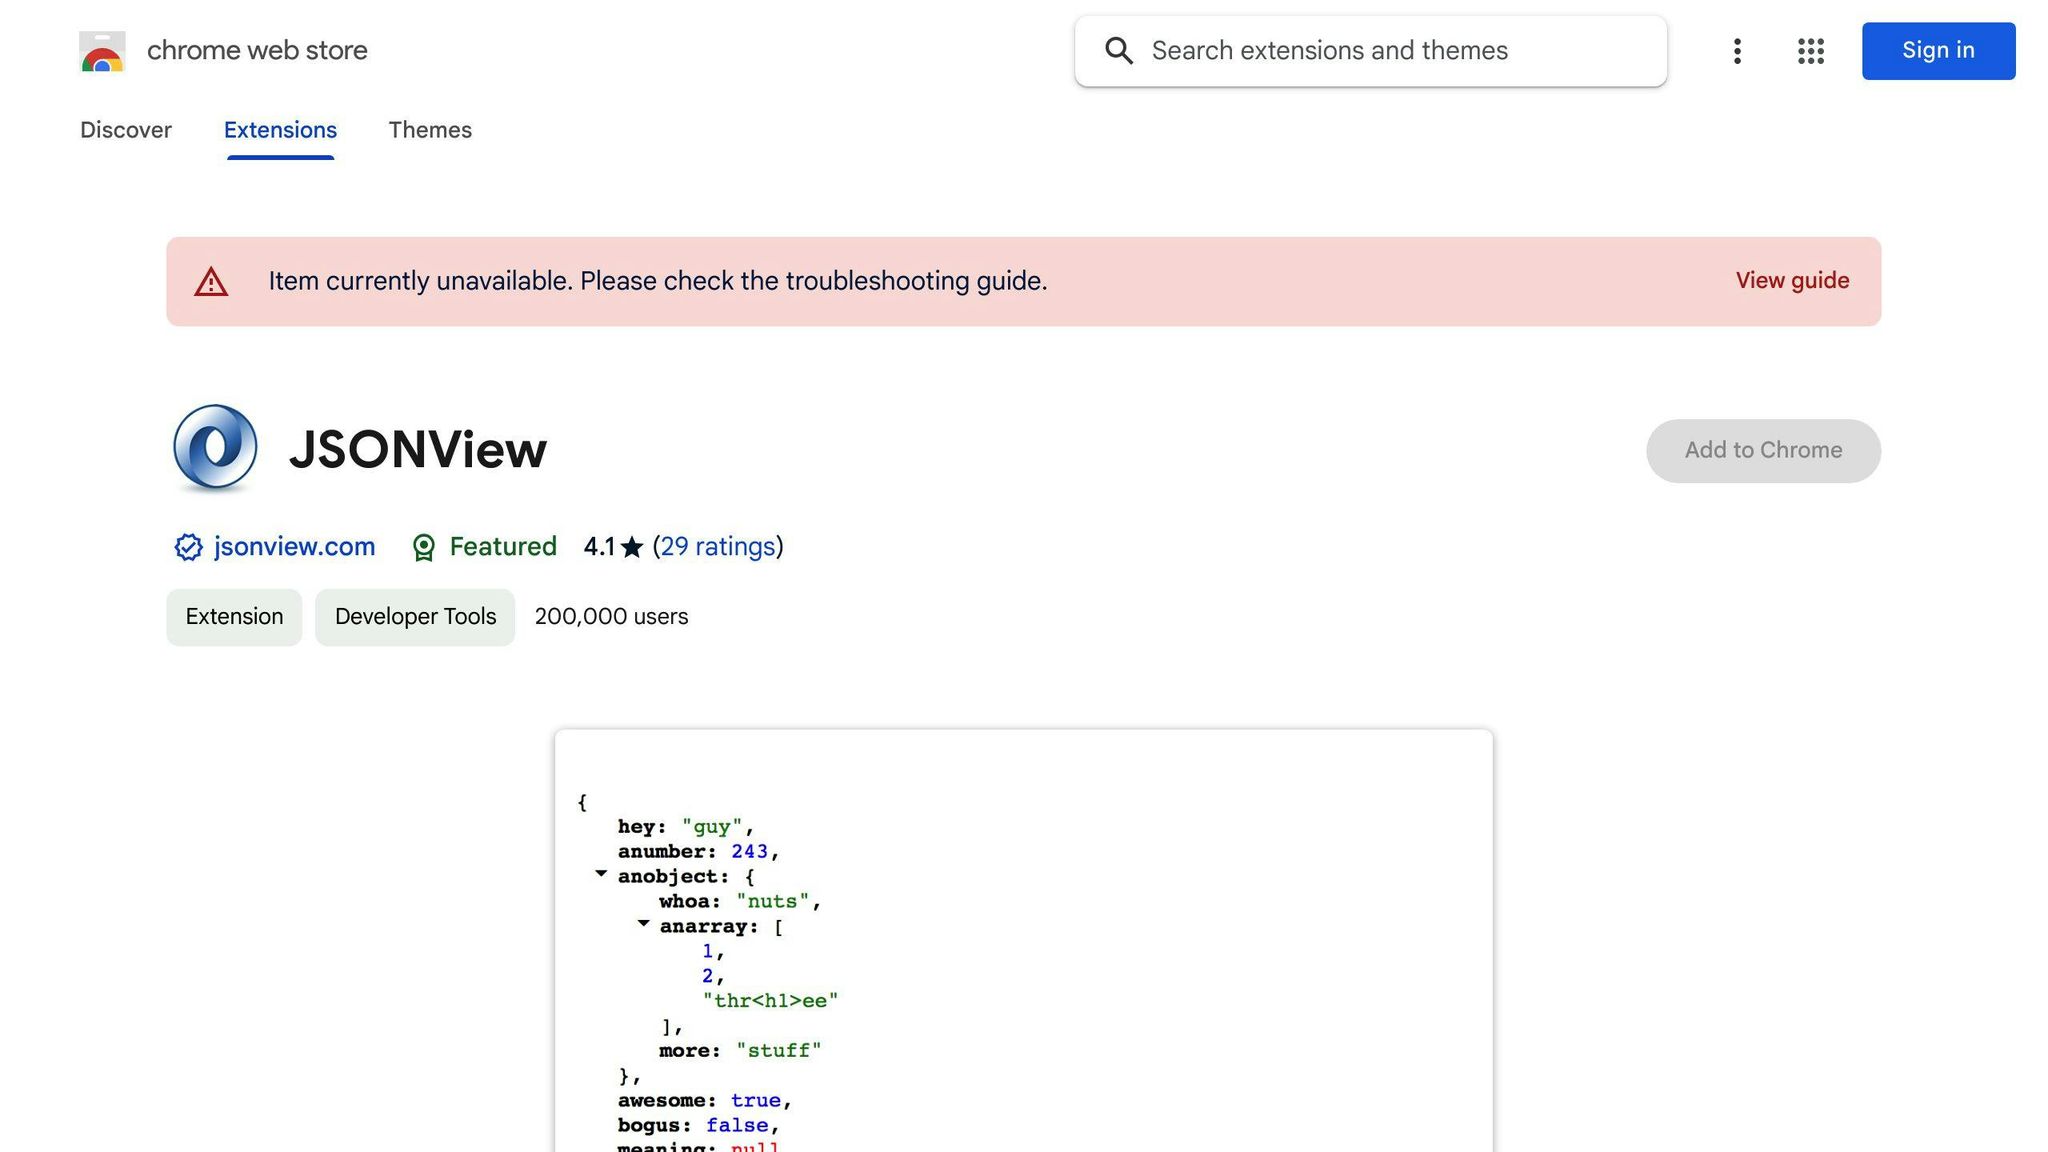
Task: Click the Sign in button
Action: [x=1937, y=51]
